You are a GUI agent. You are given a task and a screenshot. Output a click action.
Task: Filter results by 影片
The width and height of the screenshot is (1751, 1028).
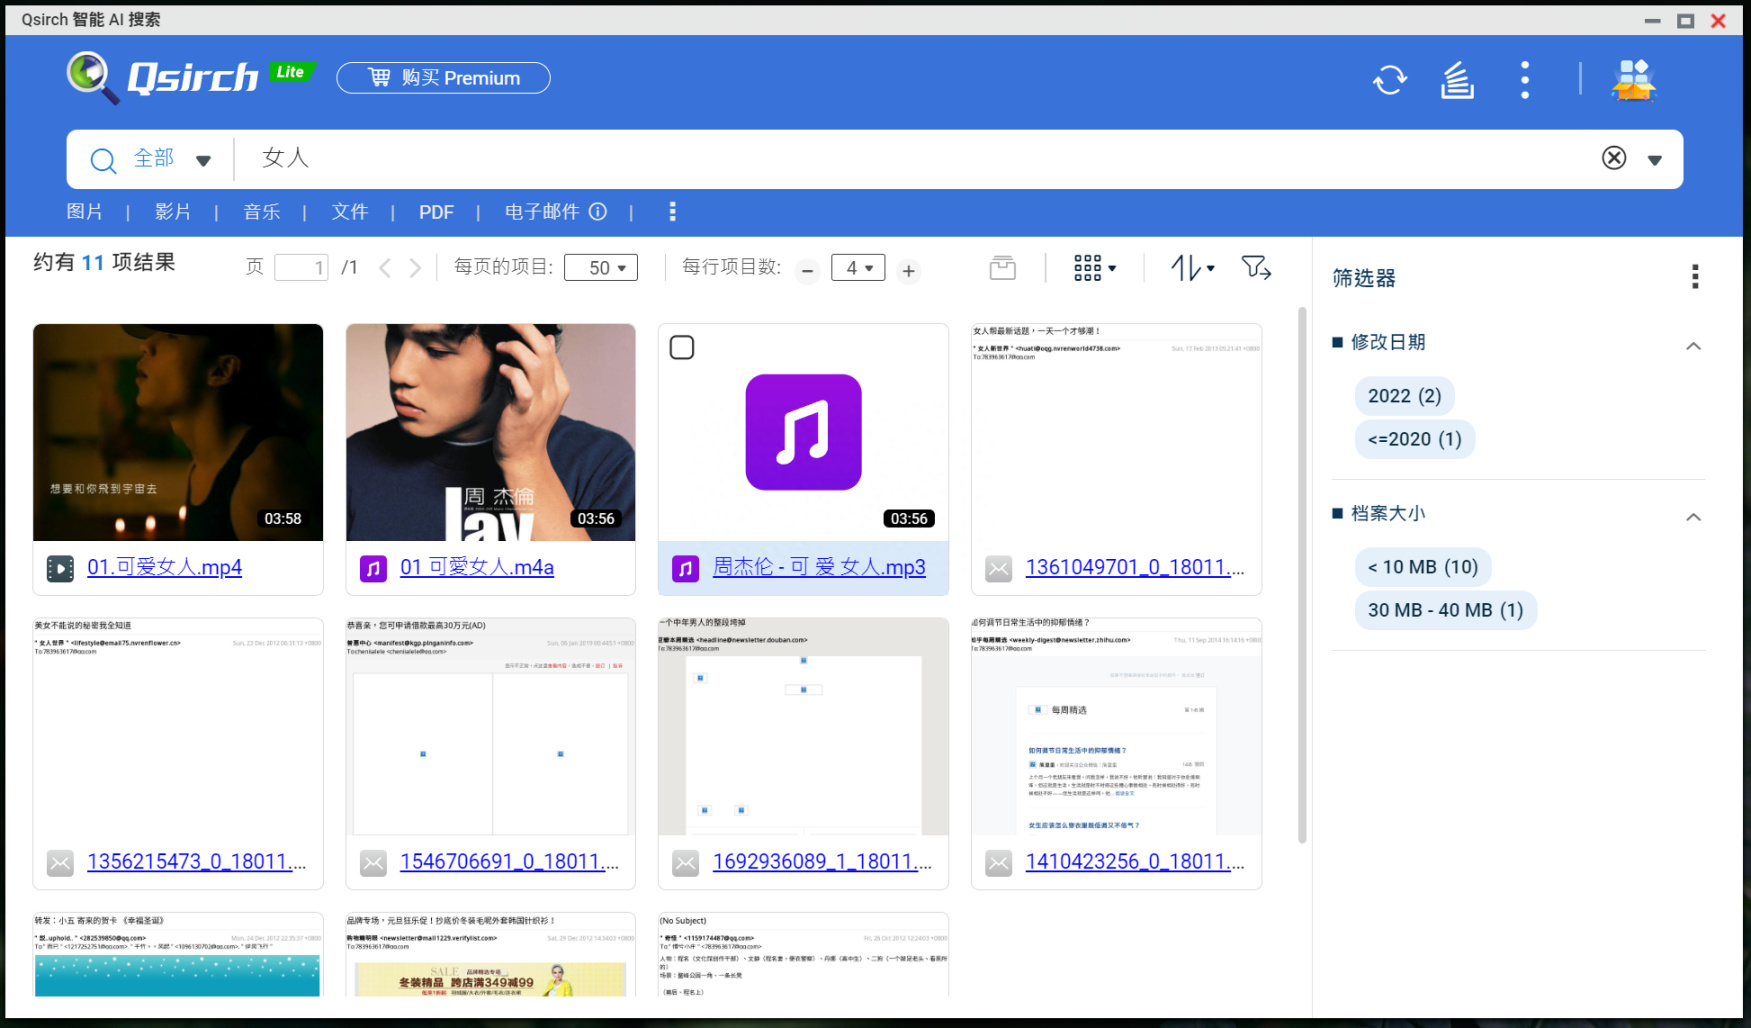point(173,212)
